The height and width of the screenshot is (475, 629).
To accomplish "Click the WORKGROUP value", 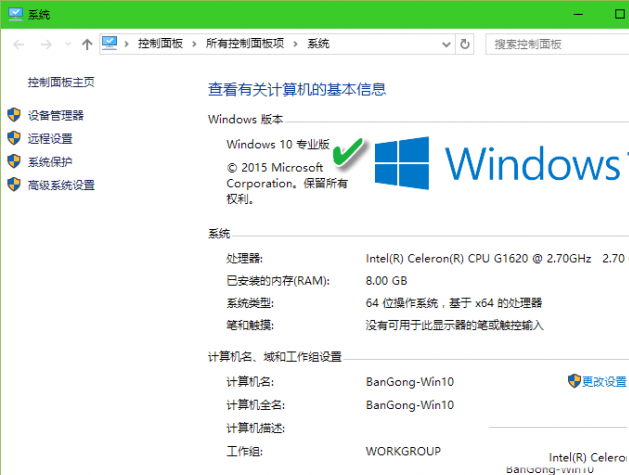I will pos(403,451).
